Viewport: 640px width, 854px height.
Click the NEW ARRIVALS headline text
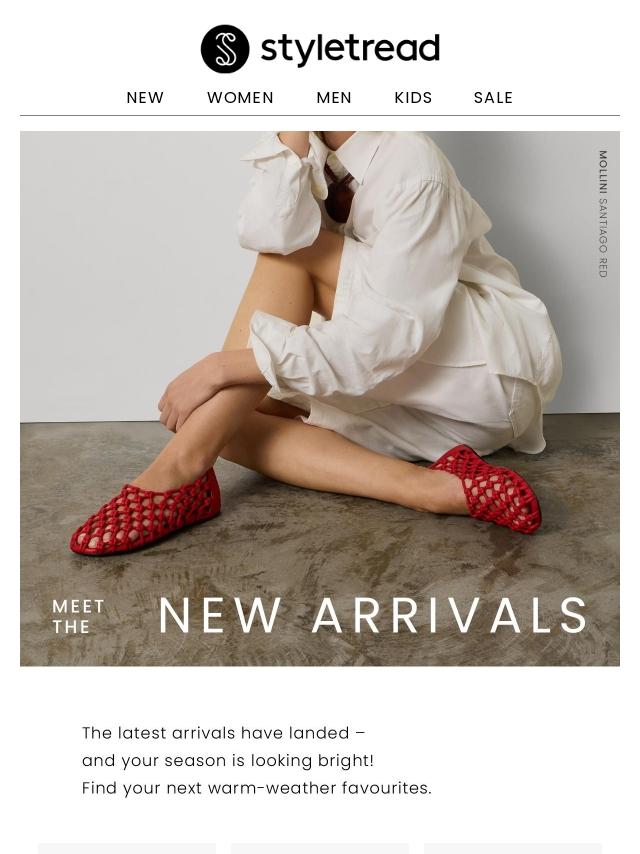[x=374, y=615]
